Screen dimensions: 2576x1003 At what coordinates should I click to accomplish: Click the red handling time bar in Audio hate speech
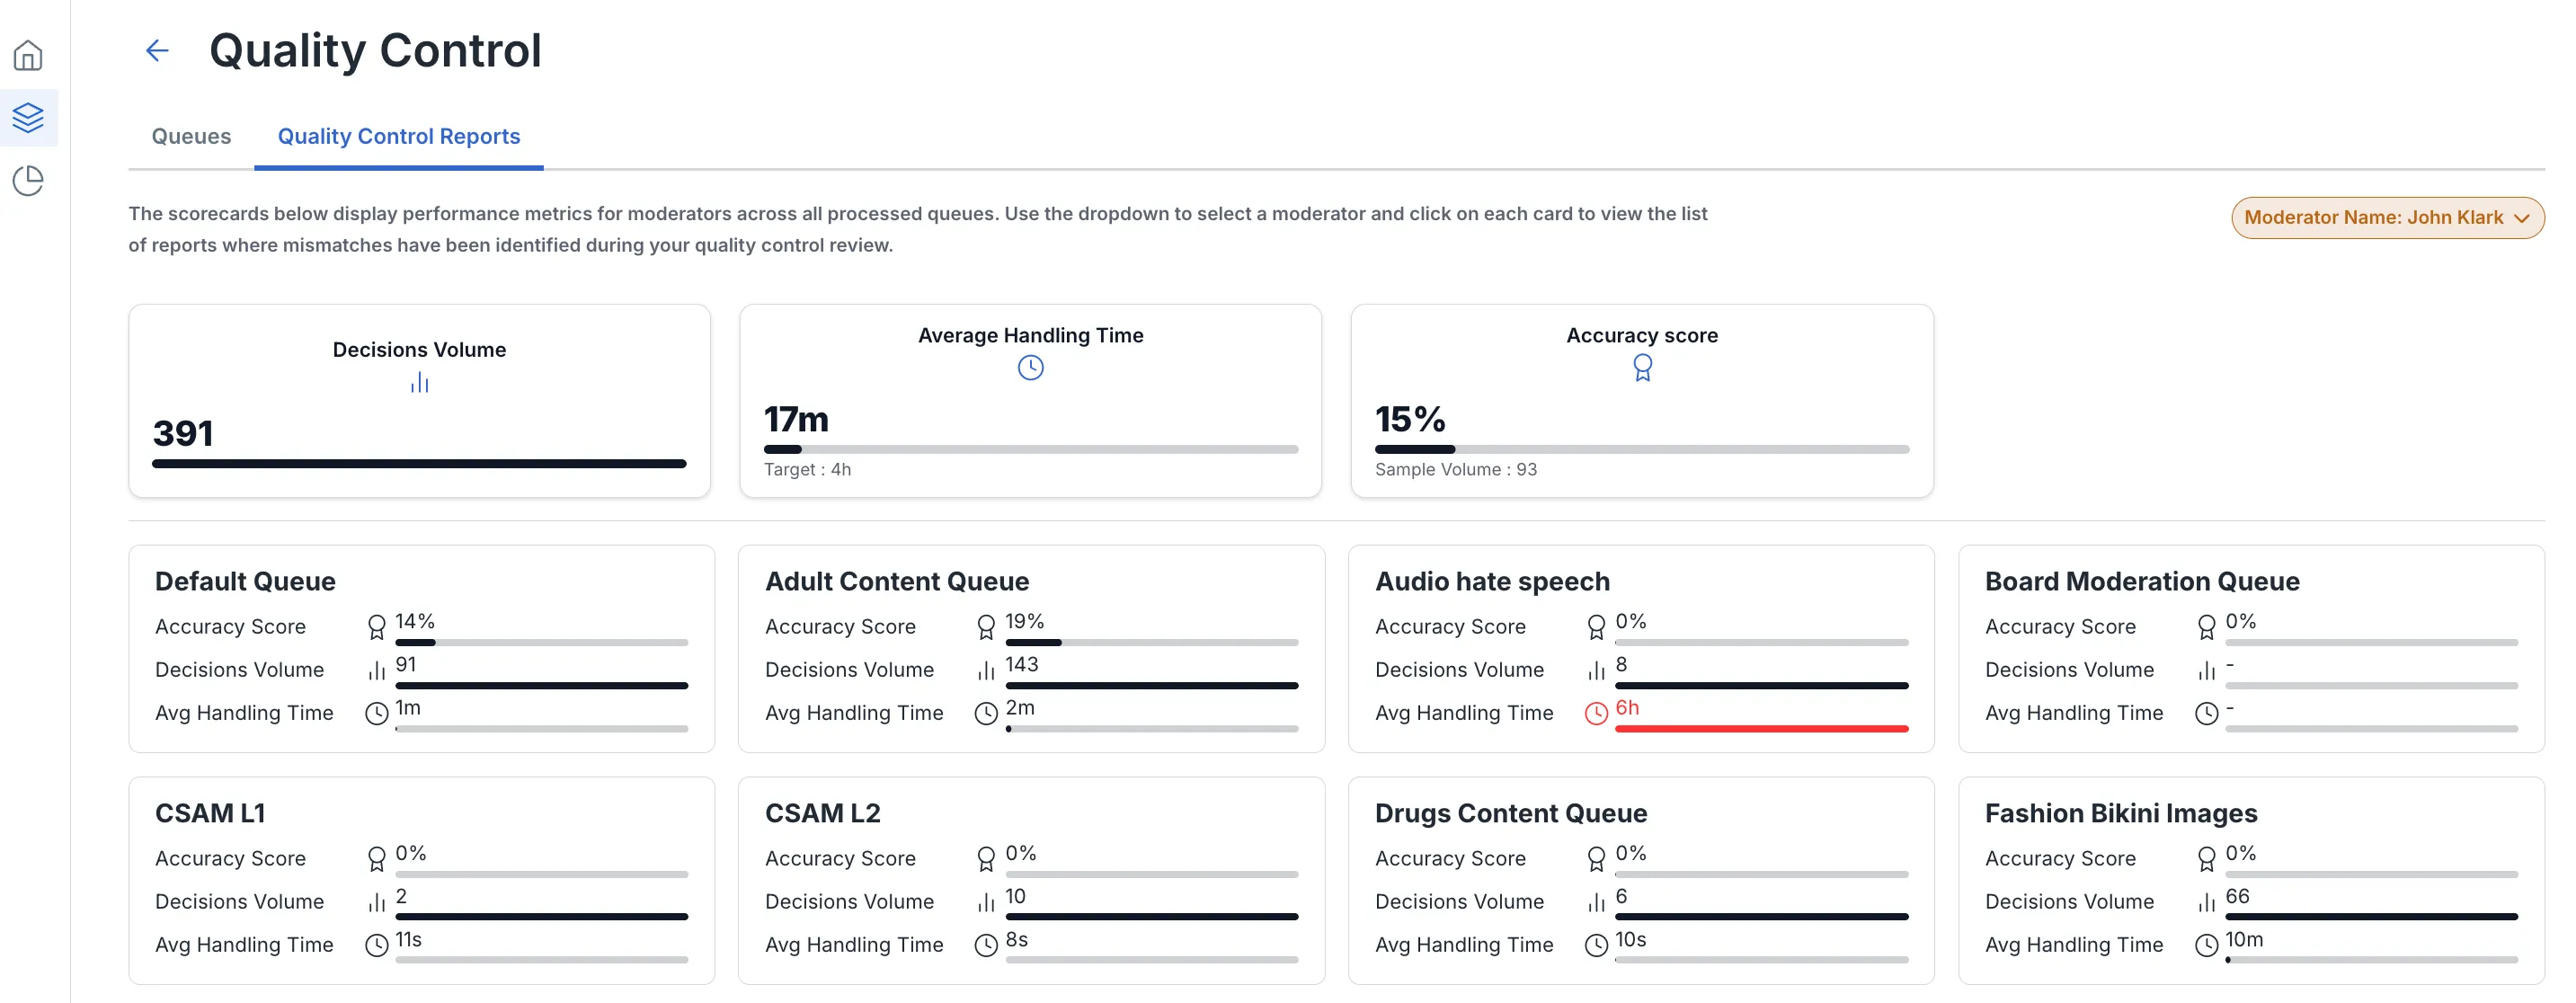[x=1761, y=729]
